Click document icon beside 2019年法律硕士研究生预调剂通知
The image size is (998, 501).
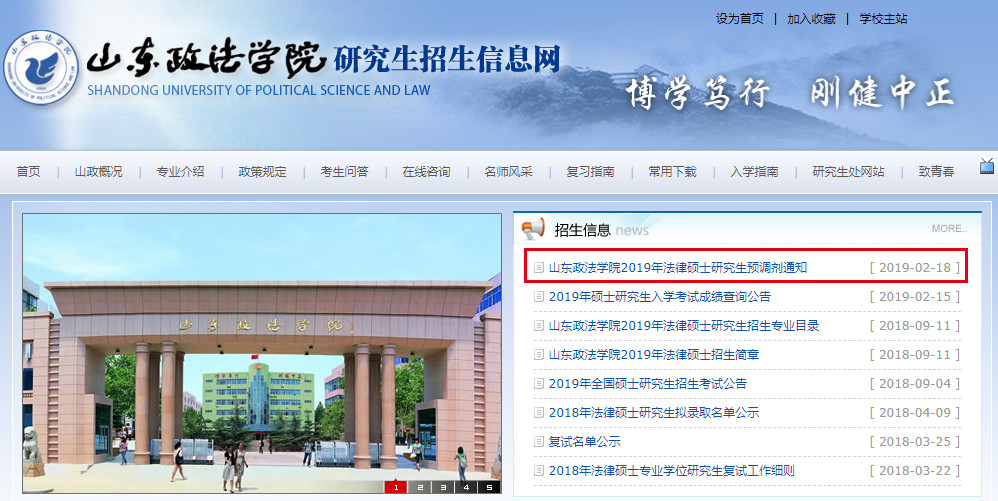point(539,267)
